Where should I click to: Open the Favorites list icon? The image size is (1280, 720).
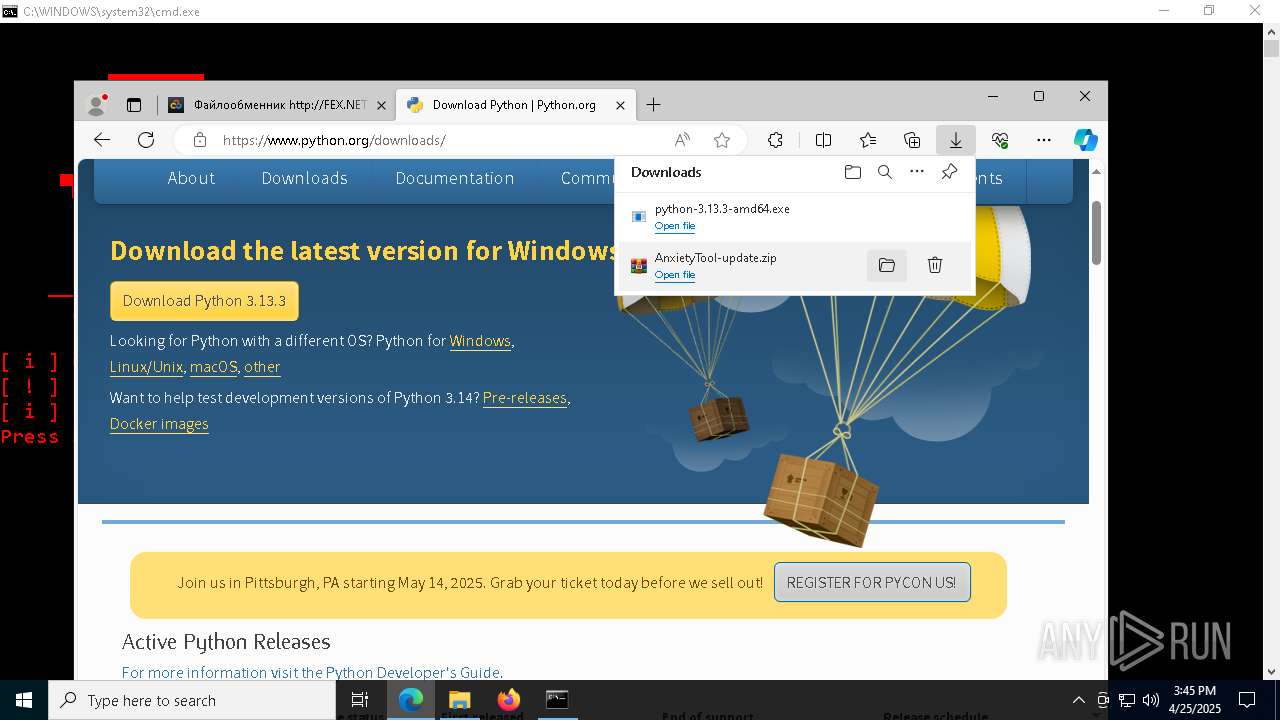point(868,140)
